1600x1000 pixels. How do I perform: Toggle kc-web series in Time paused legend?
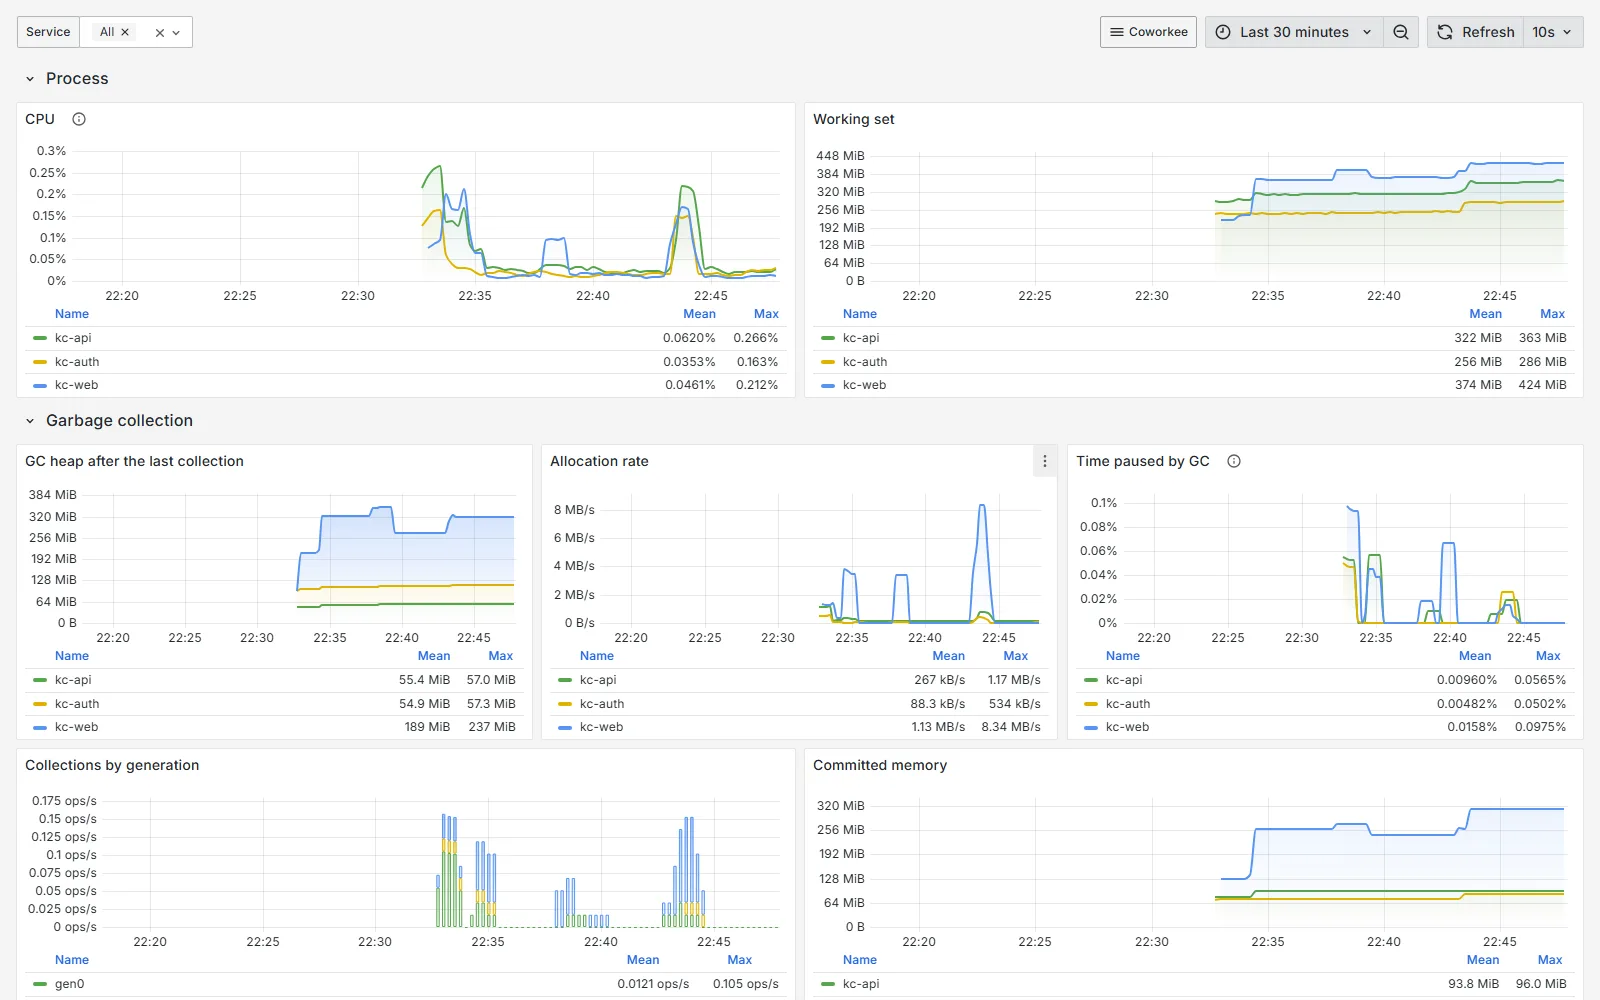[1127, 727]
